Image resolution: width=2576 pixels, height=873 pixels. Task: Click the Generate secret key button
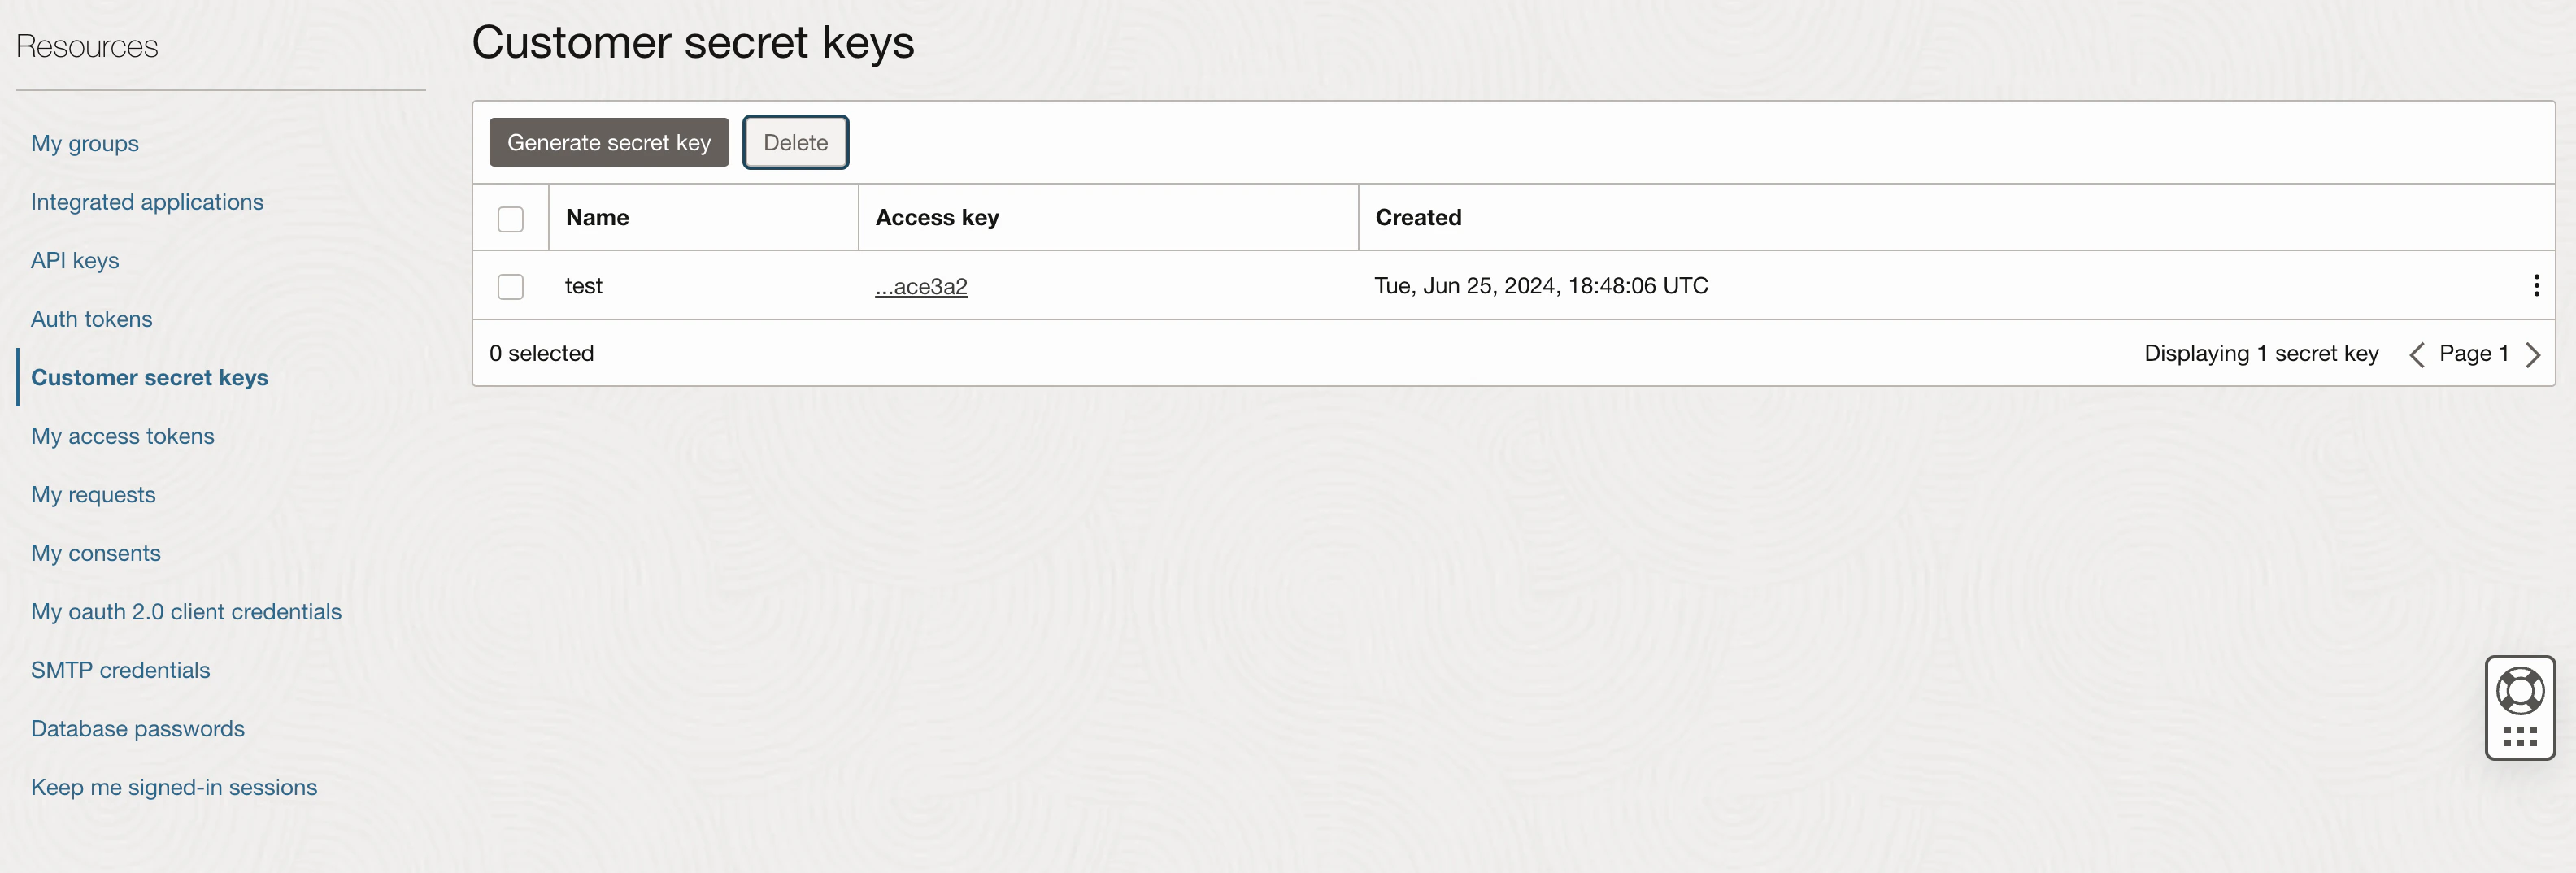[608, 142]
